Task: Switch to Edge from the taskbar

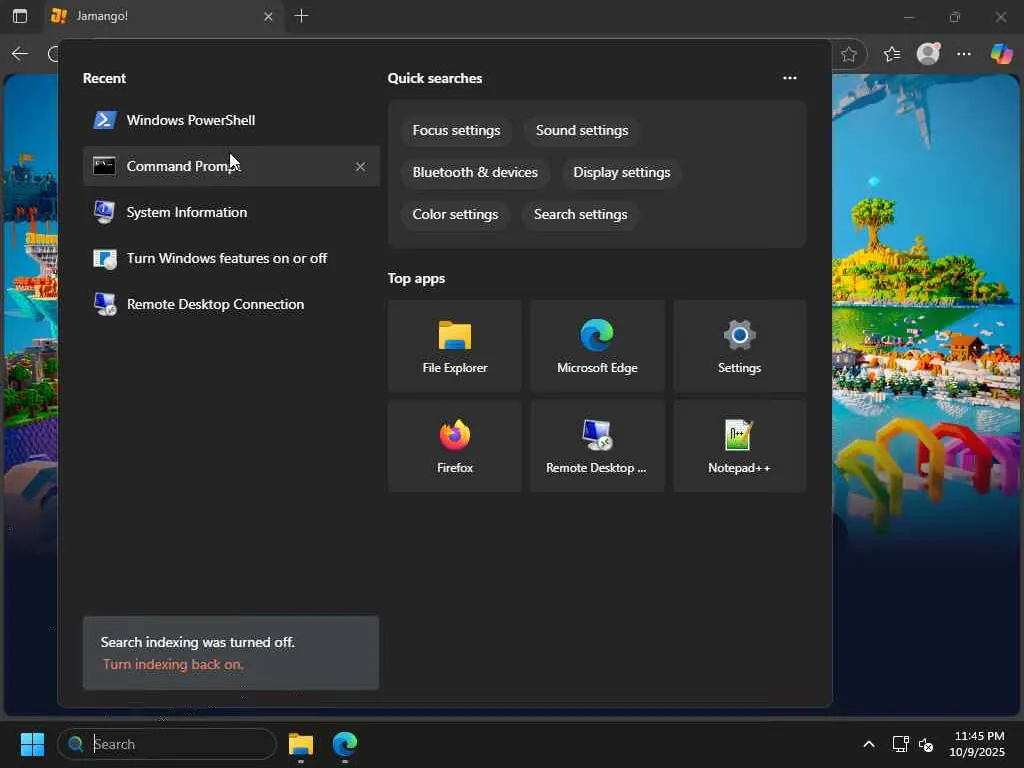Action: (345, 744)
